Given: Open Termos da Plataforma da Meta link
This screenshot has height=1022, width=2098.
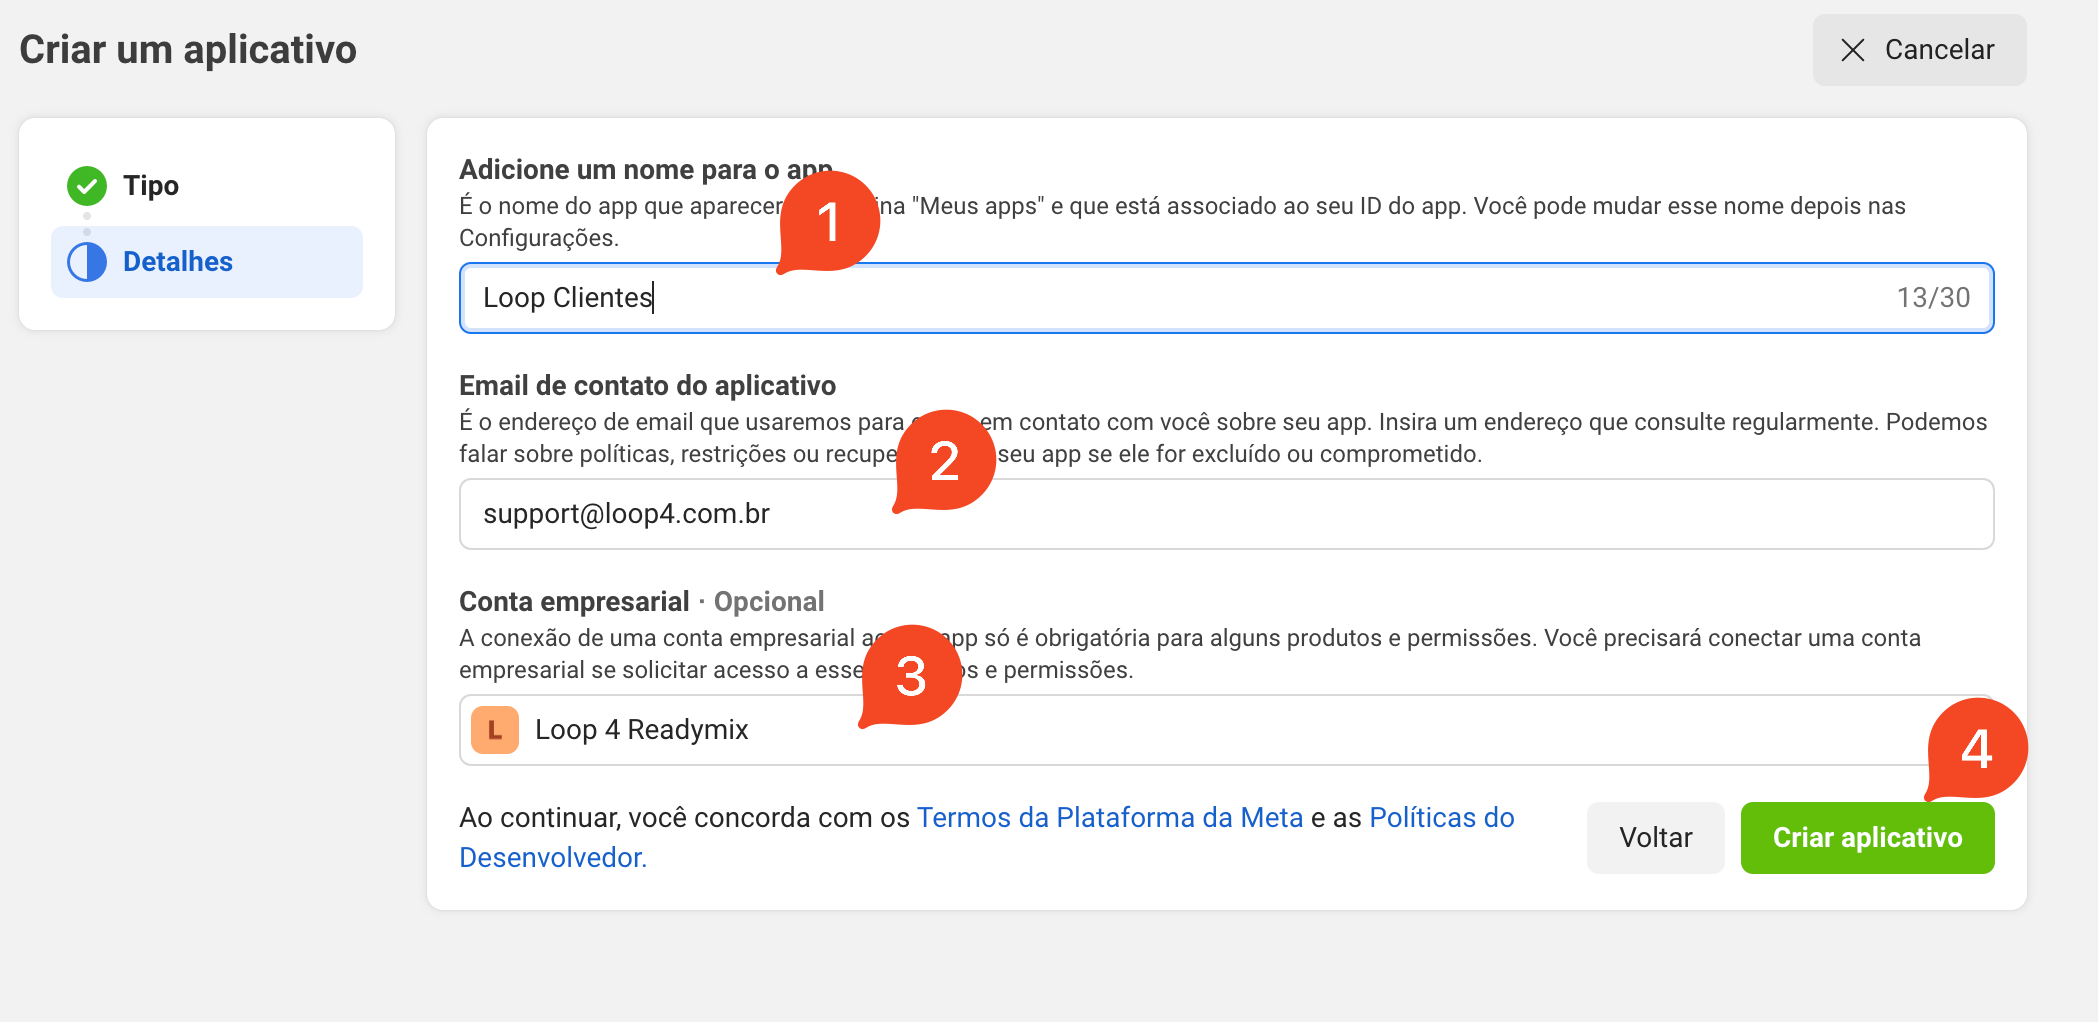Looking at the screenshot, I should pos(1109,818).
